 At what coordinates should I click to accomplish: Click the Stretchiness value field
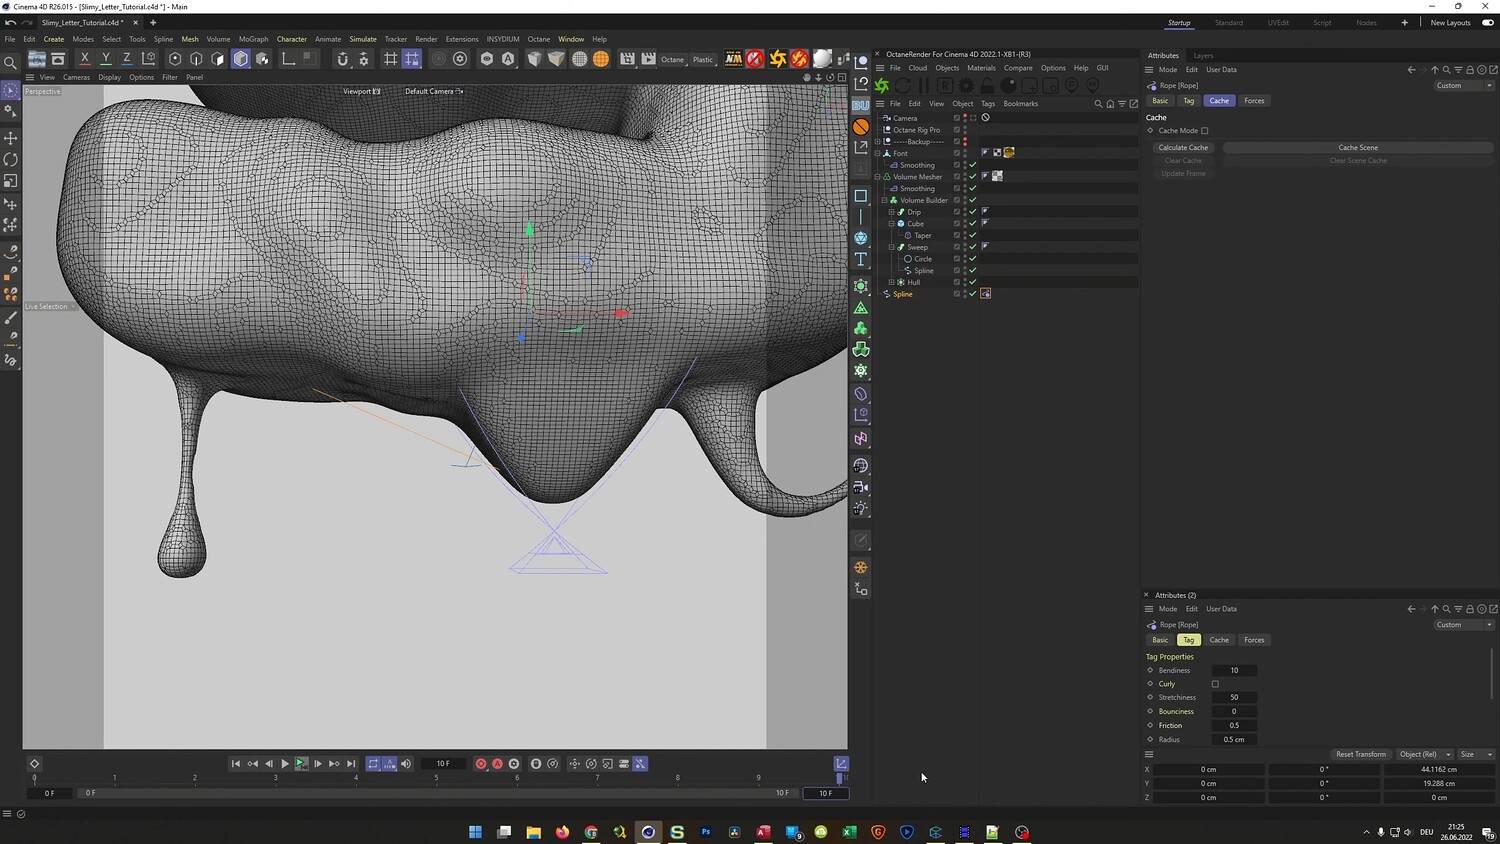1234,698
